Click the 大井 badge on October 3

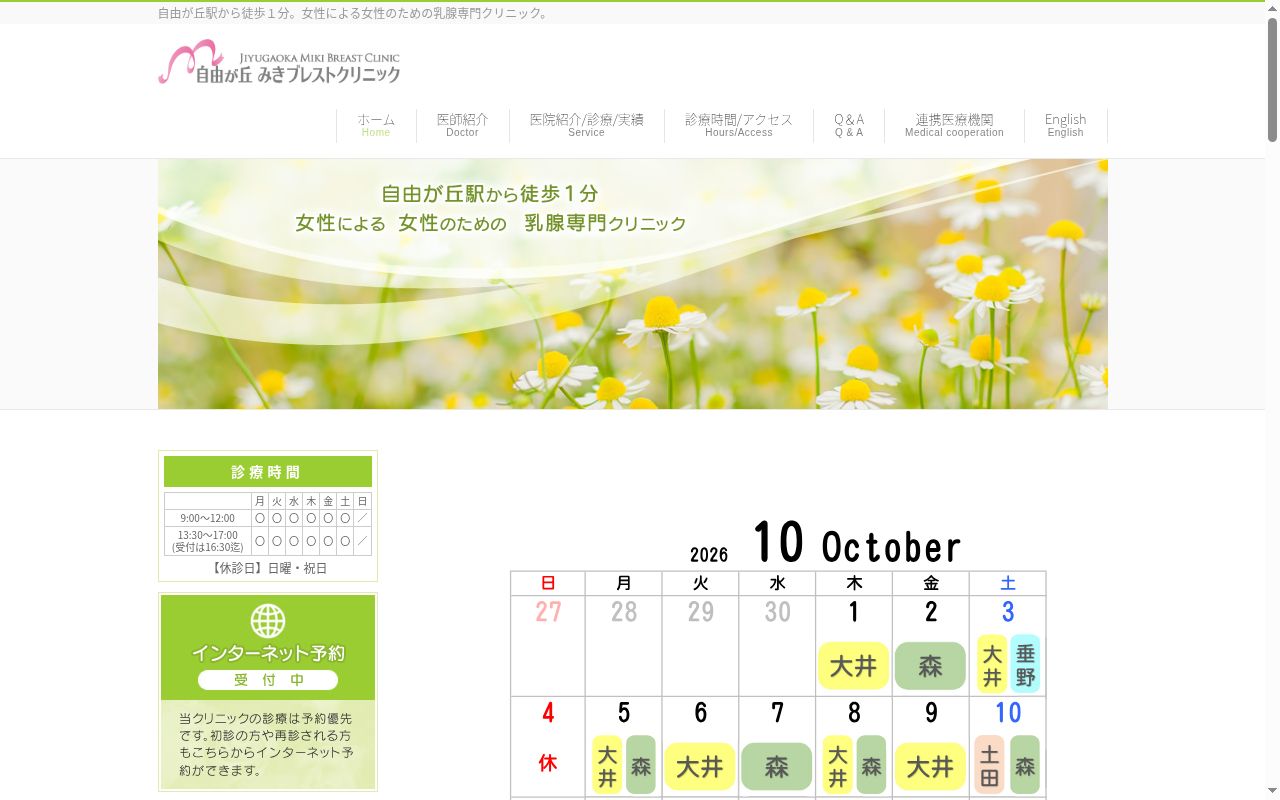point(992,664)
